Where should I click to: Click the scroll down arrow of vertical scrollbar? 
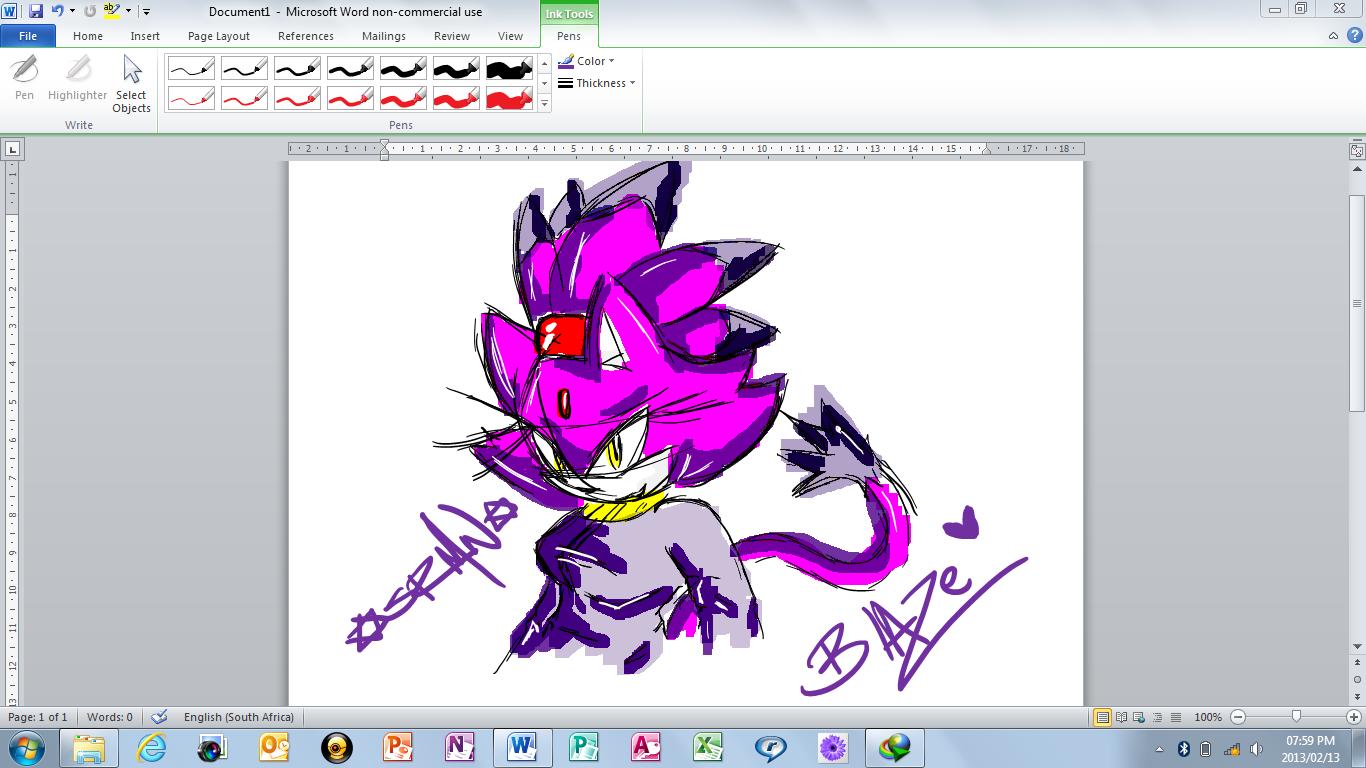pyautogui.click(x=1357, y=646)
